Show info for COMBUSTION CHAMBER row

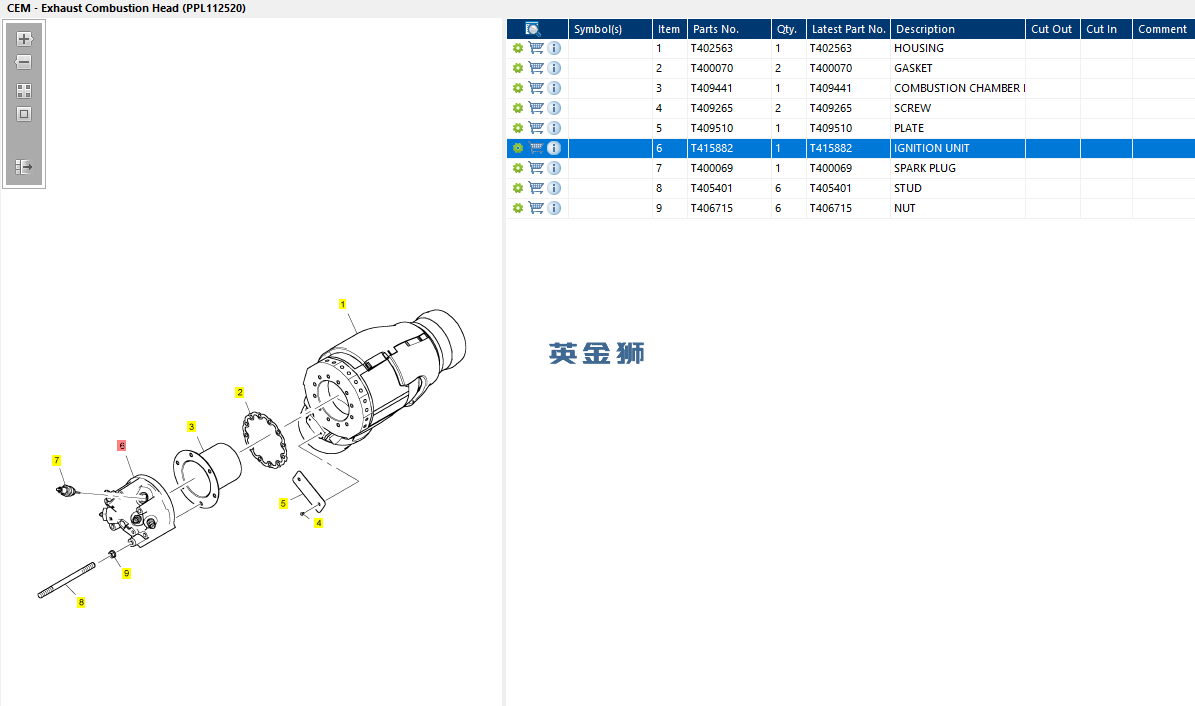554,88
